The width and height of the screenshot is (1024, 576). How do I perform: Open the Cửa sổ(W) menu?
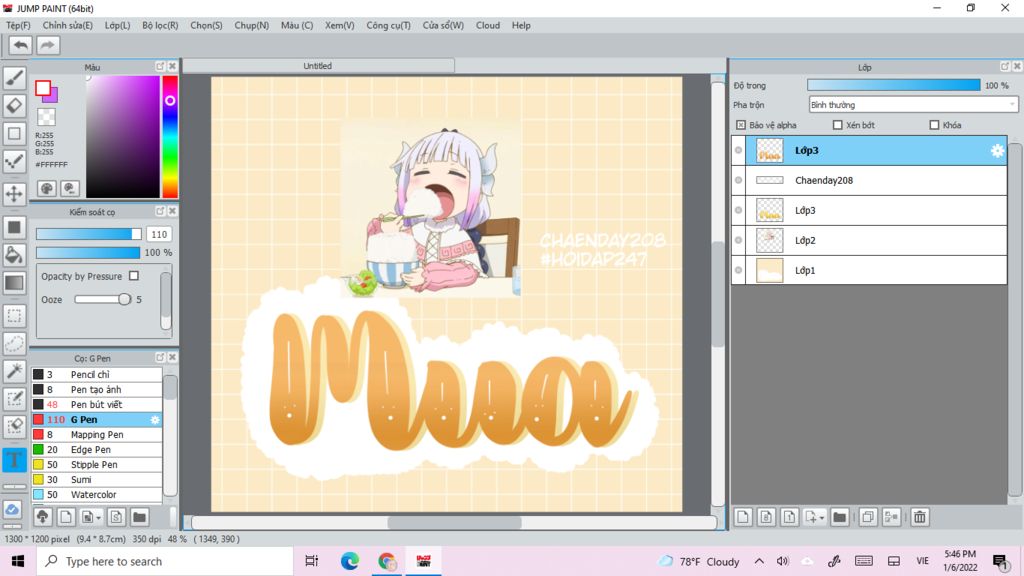click(x=443, y=25)
